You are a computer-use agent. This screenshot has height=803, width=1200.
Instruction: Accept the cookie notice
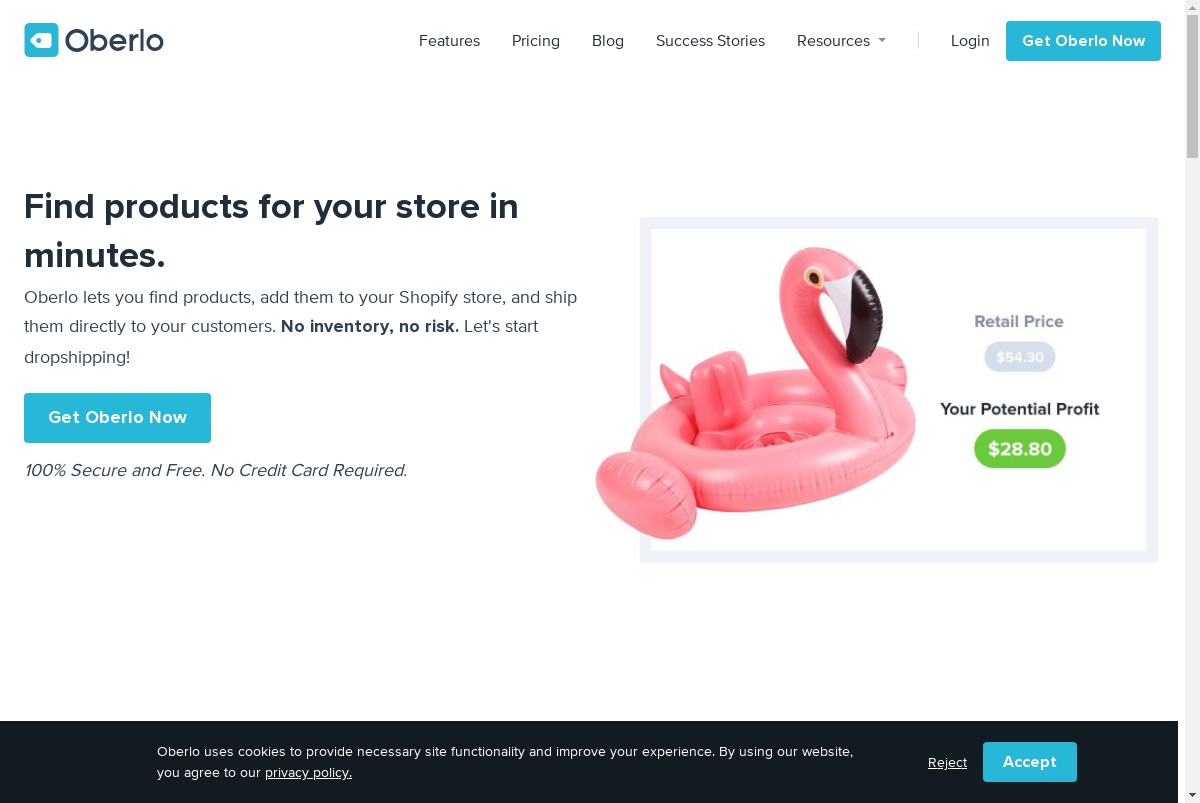tap(1030, 762)
